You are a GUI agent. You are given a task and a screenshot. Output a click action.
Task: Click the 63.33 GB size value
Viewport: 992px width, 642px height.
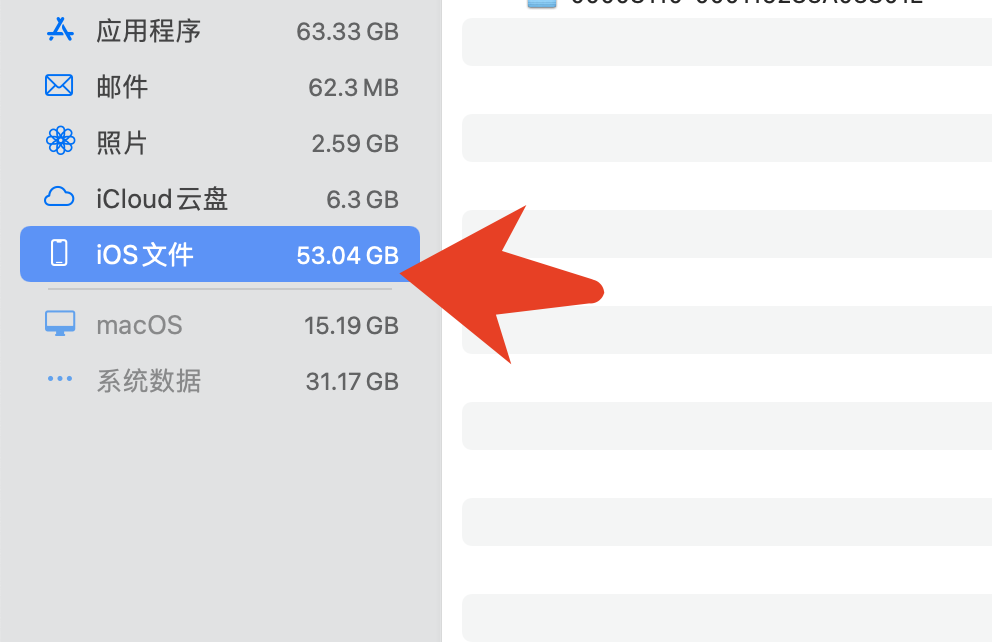[347, 31]
